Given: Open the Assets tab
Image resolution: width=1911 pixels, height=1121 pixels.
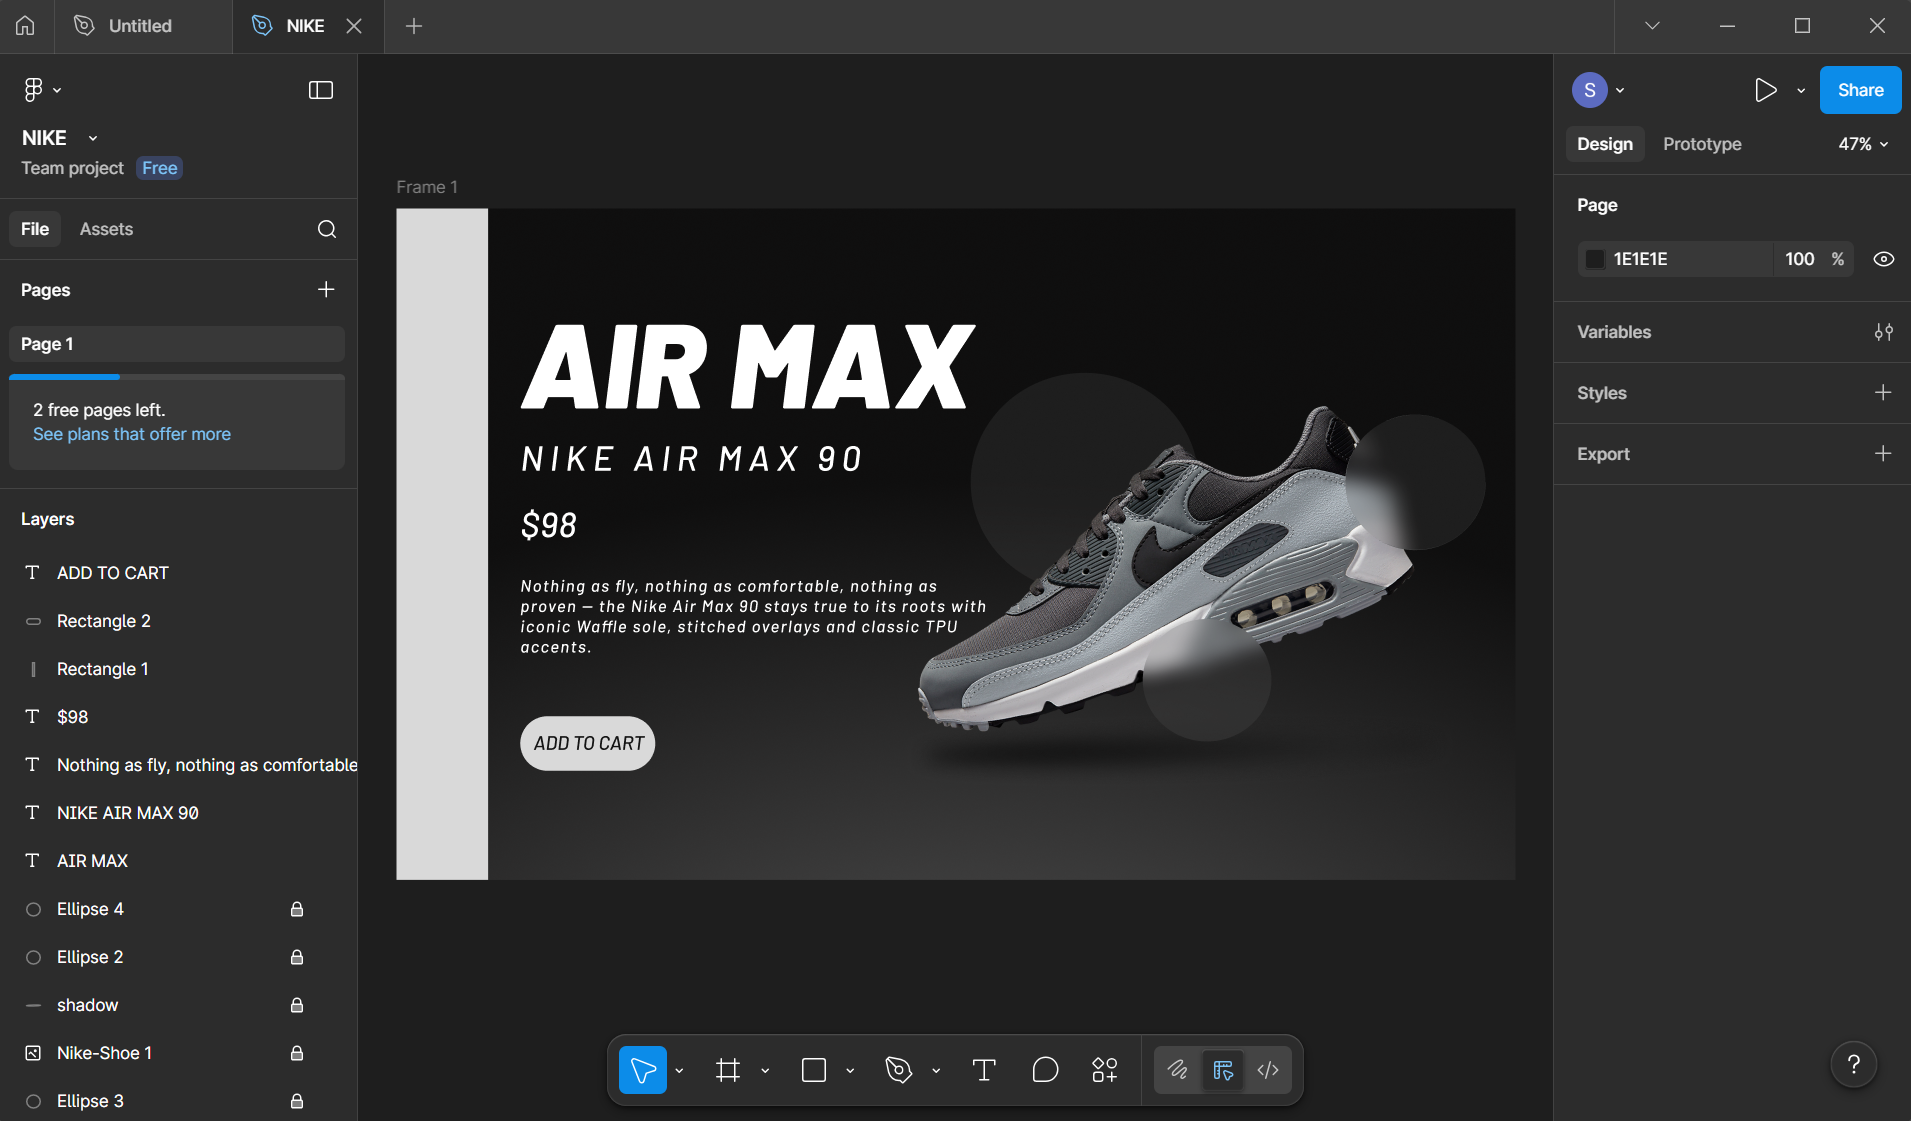Looking at the screenshot, I should click(106, 229).
